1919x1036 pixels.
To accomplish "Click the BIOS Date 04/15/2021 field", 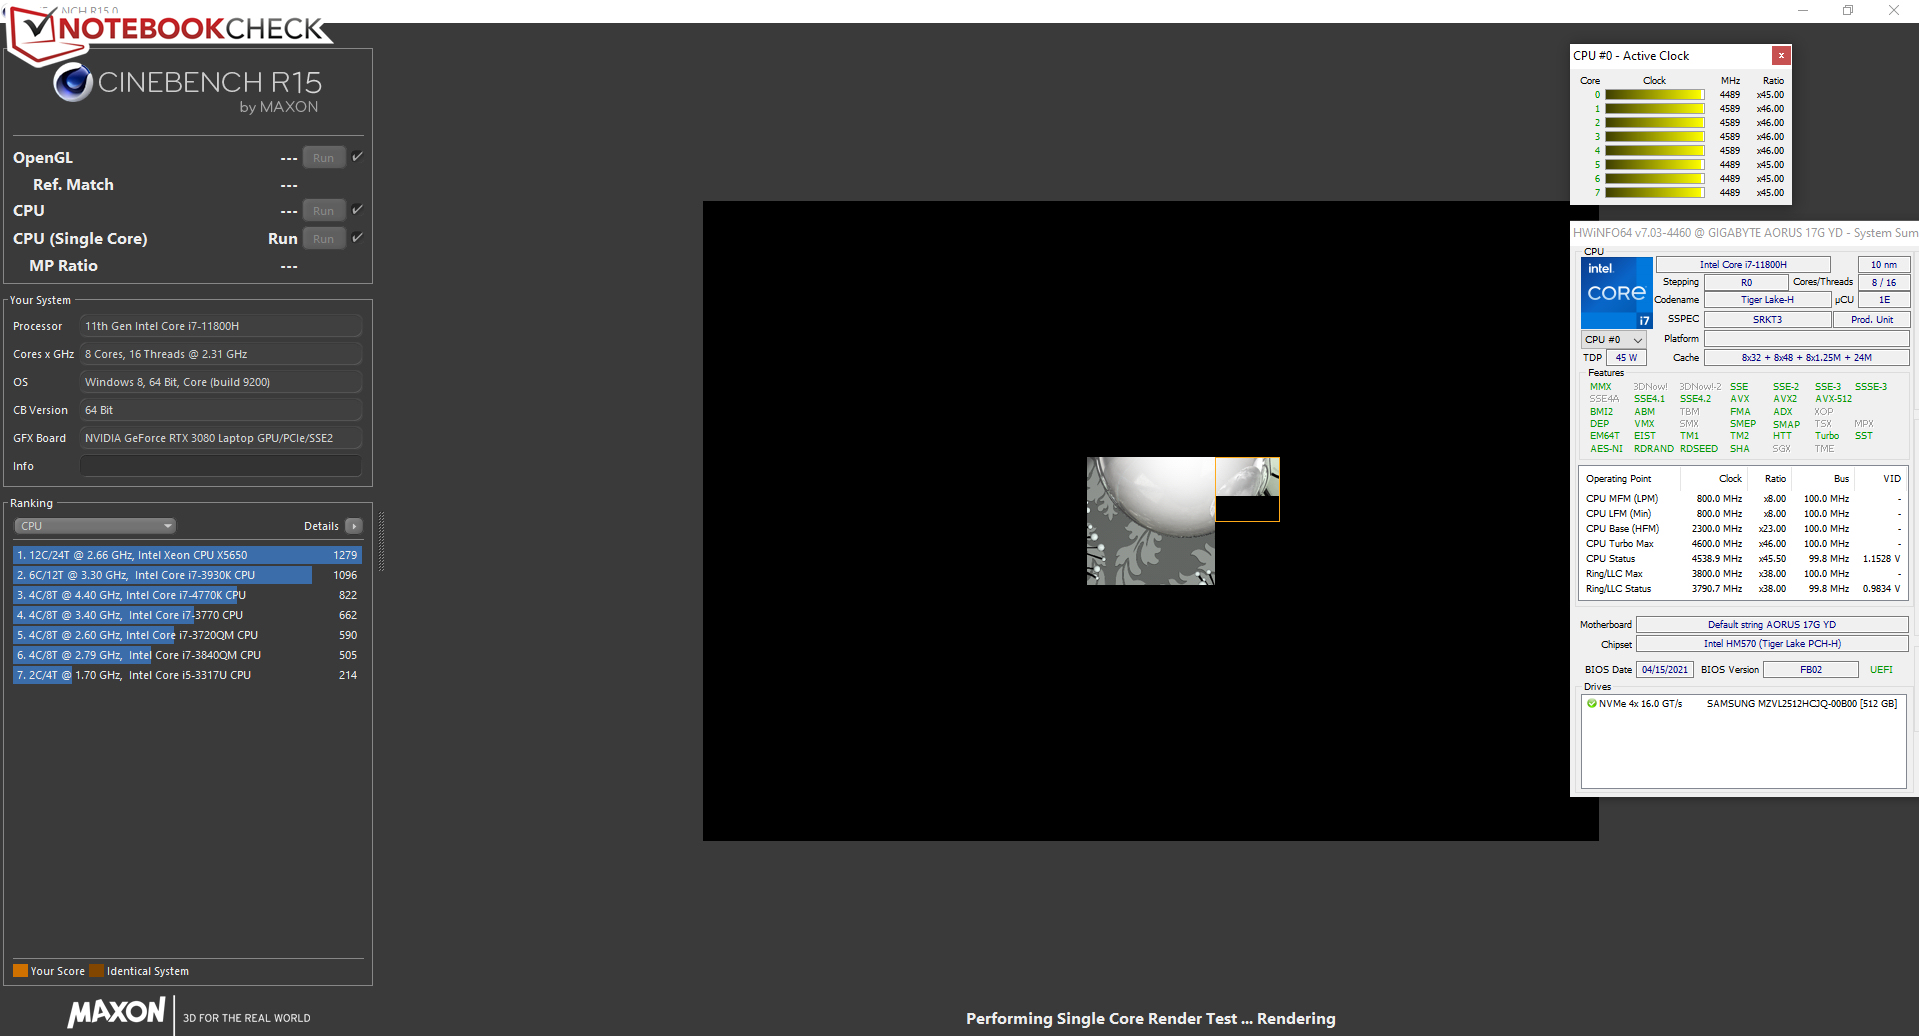I will (1665, 670).
